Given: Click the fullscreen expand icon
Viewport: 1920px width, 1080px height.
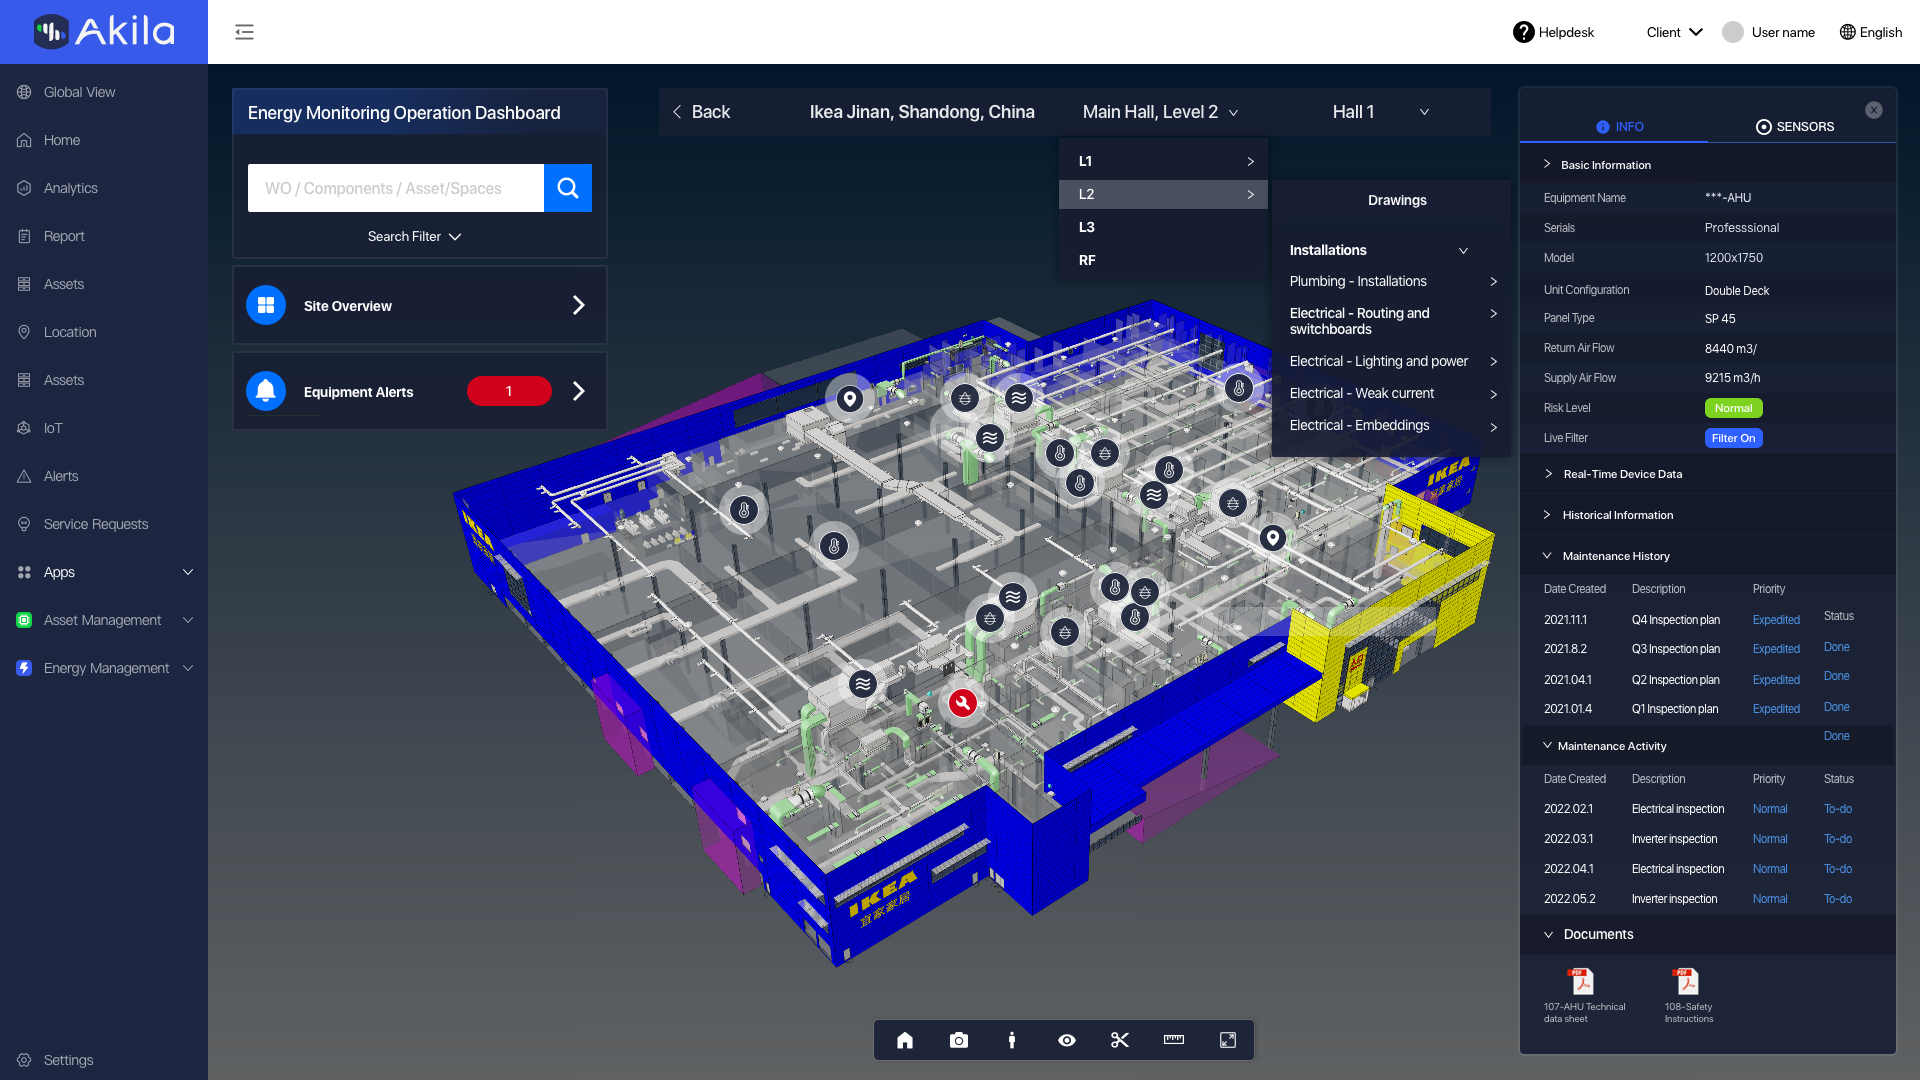Looking at the screenshot, I should point(1228,1040).
